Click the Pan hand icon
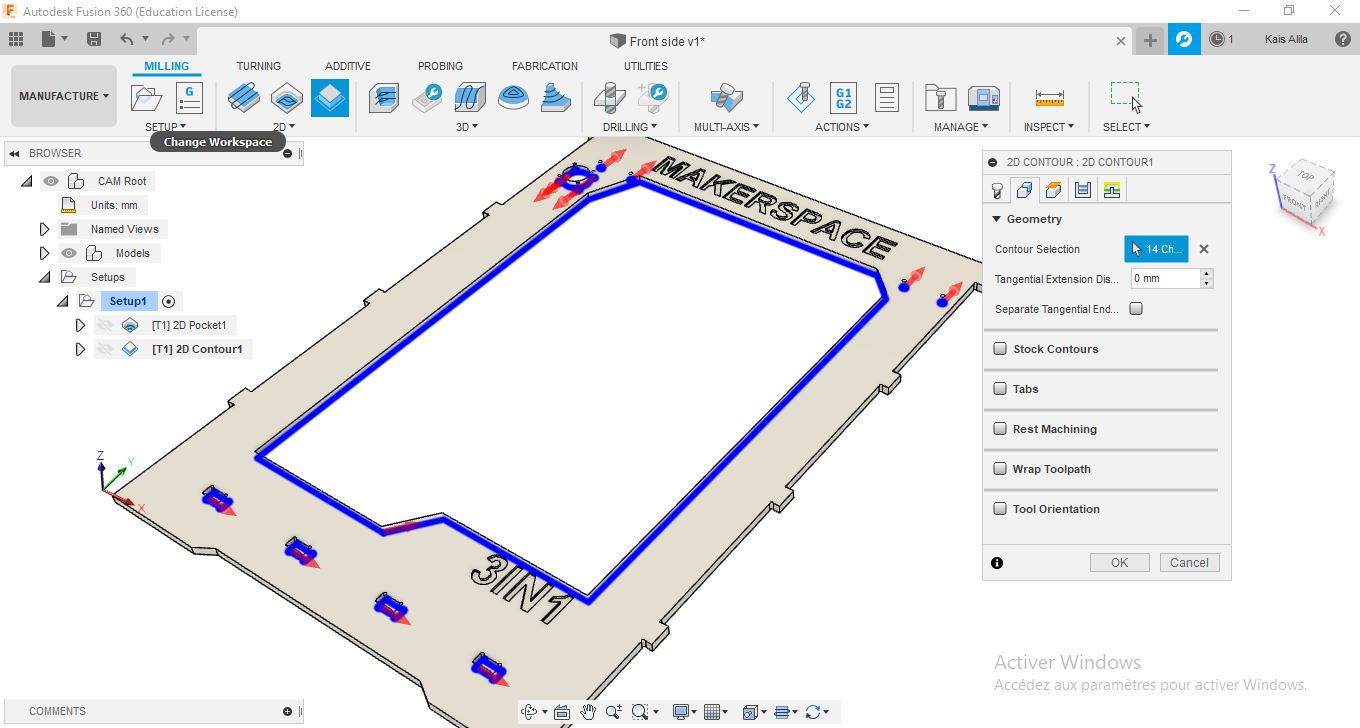The height and width of the screenshot is (728, 1360). (589, 712)
